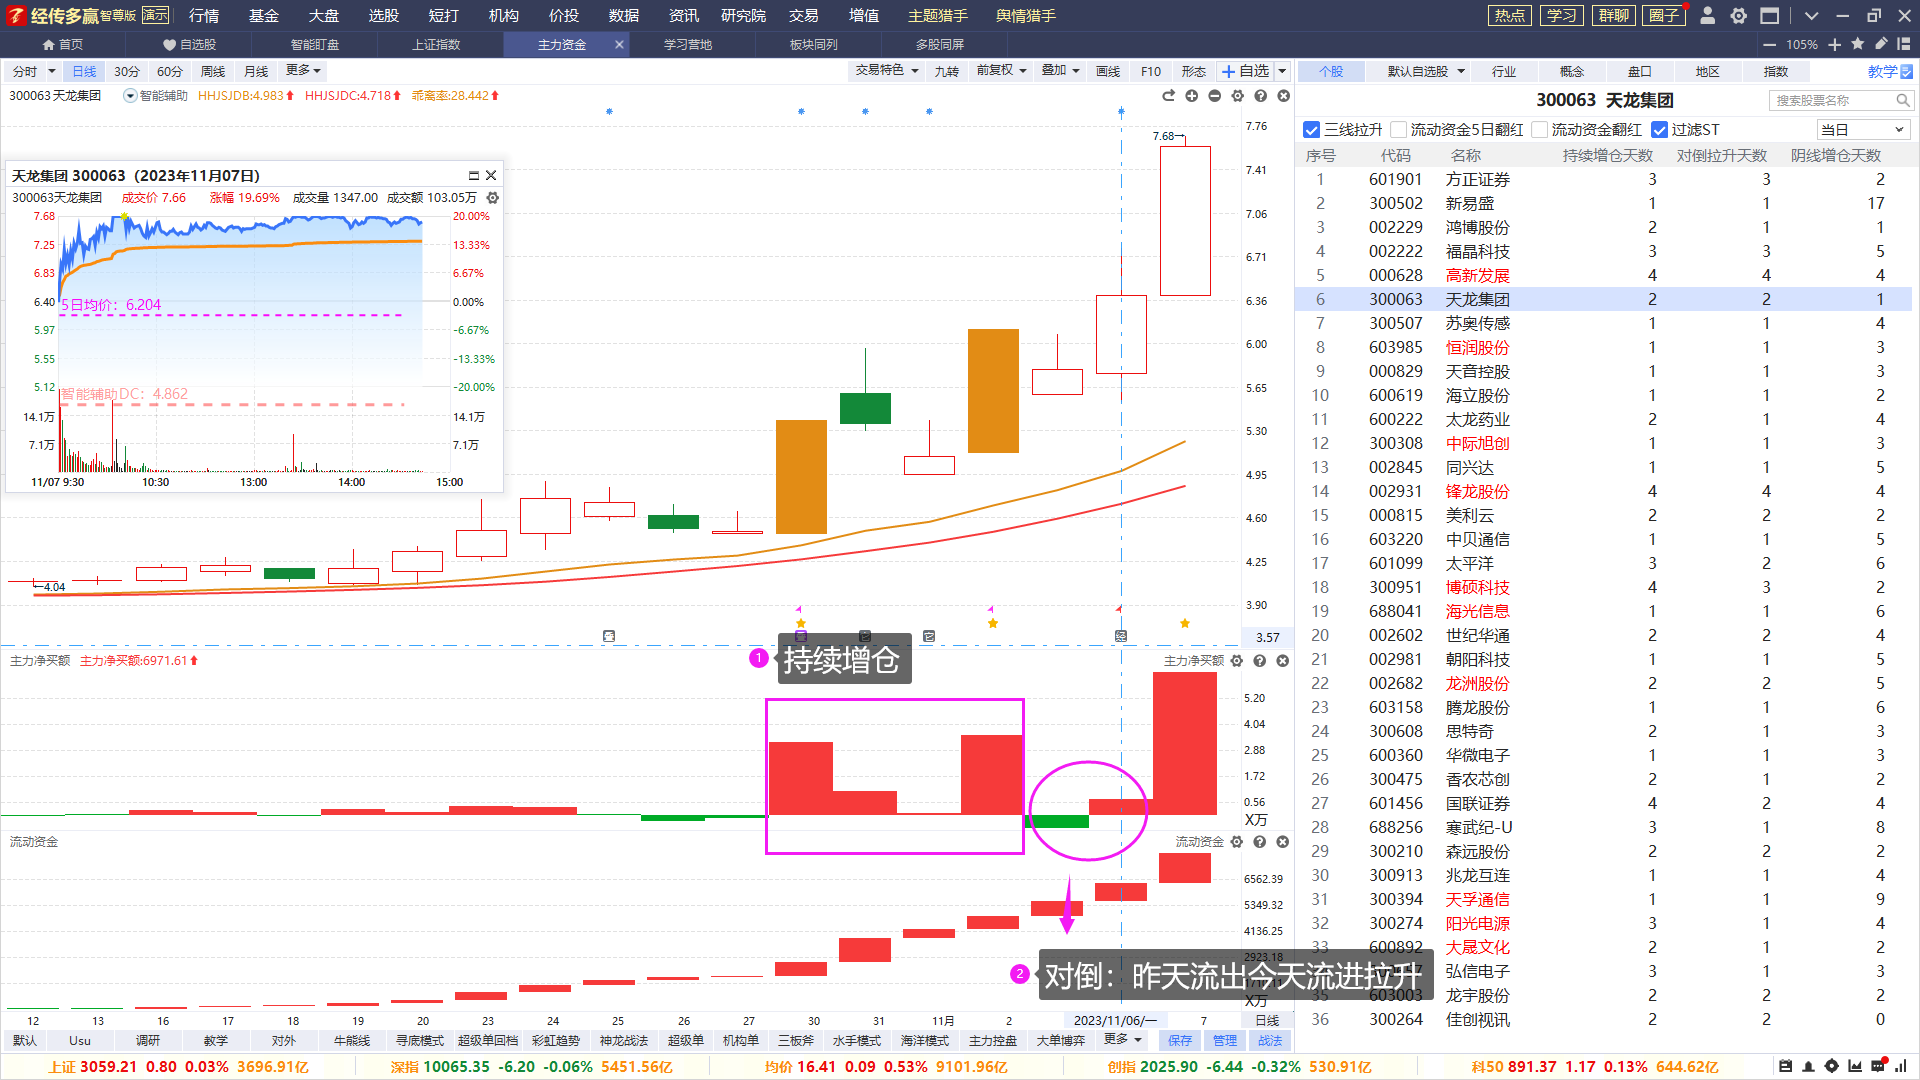Close the 主力资金 tab
The width and height of the screenshot is (1920, 1080).
pyautogui.click(x=619, y=44)
